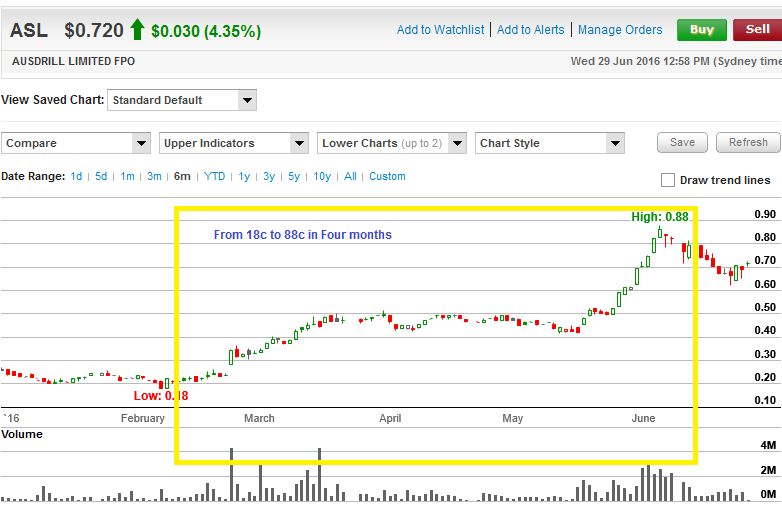Click the Refresh chart button
Image resolution: width=782 pixels, height=511 pixels.
[748, 143]
